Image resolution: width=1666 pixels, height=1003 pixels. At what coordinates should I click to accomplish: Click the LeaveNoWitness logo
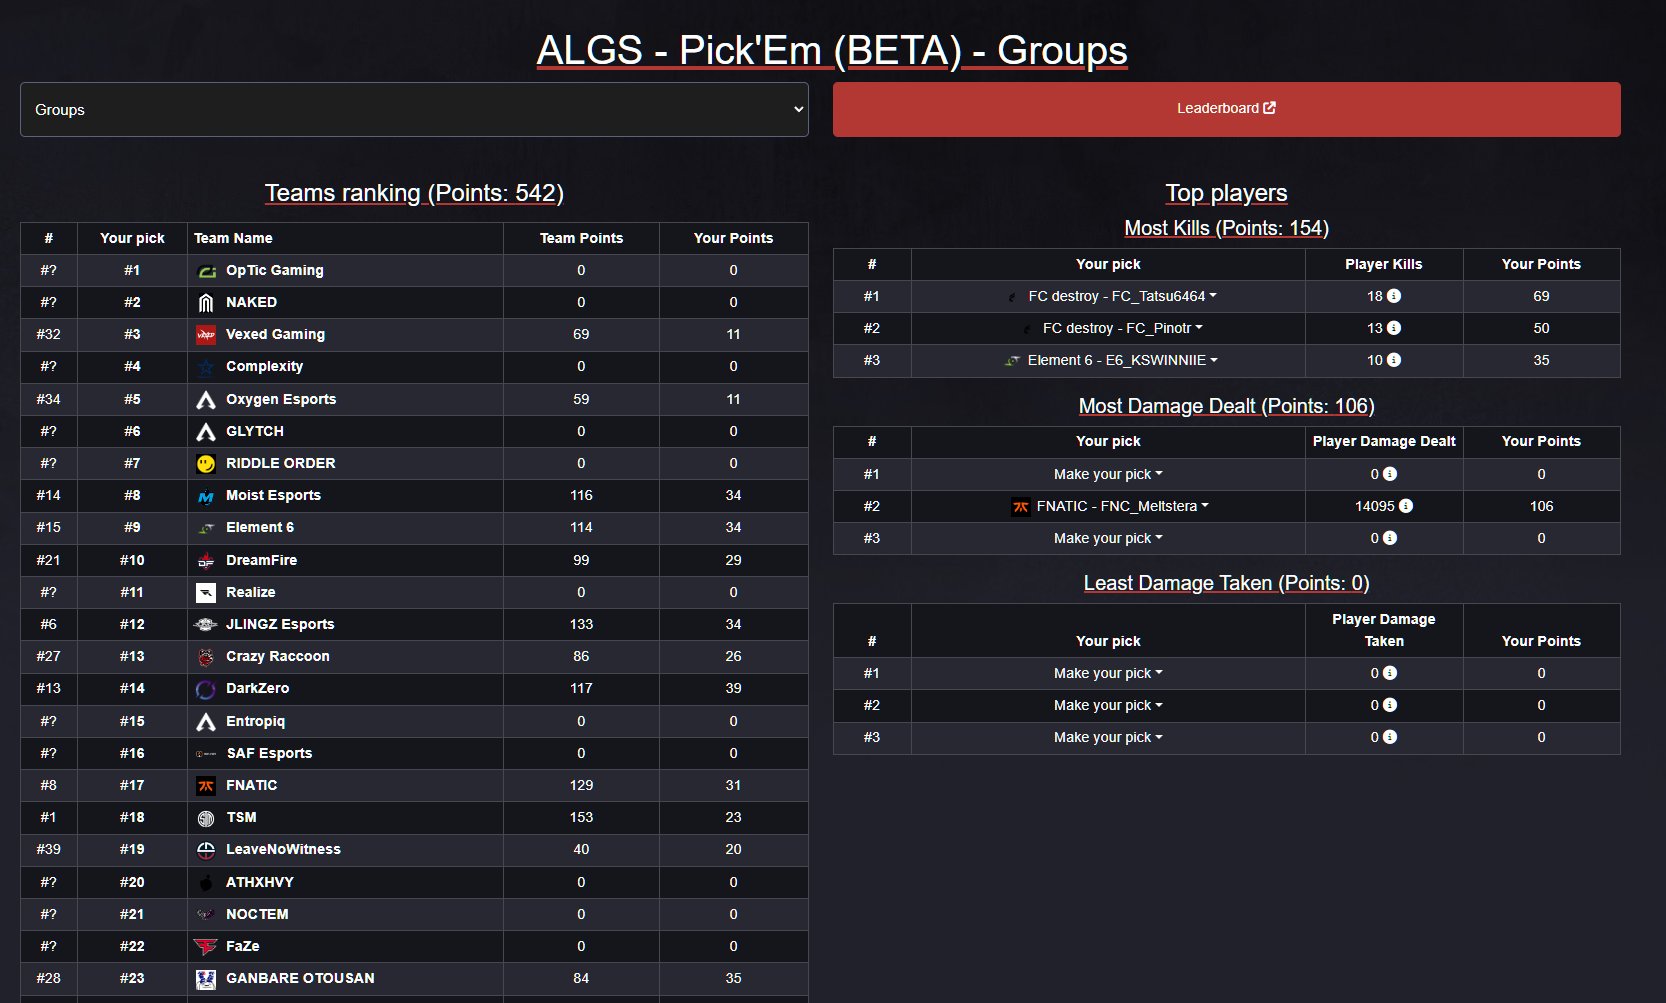click(x=206, y=850)
